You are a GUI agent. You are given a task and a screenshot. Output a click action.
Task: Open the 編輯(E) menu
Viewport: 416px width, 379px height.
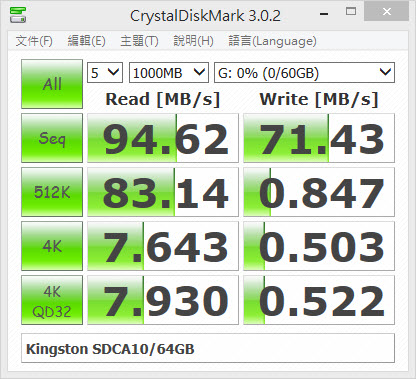87,41
